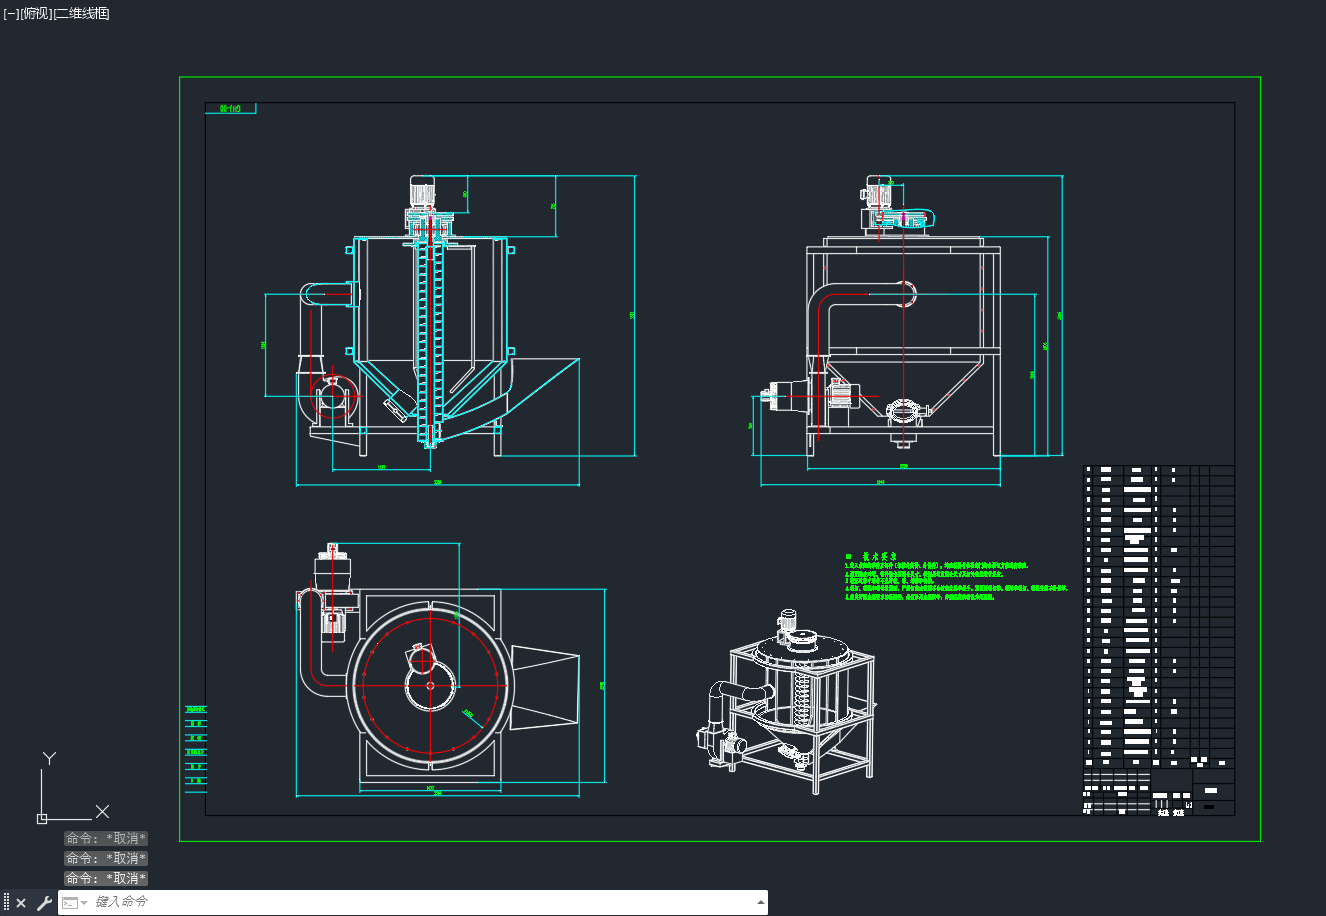Open the [二维线框] visual style menu
The width and height of the screenshot is (1326, 916).
coord(81,14)
